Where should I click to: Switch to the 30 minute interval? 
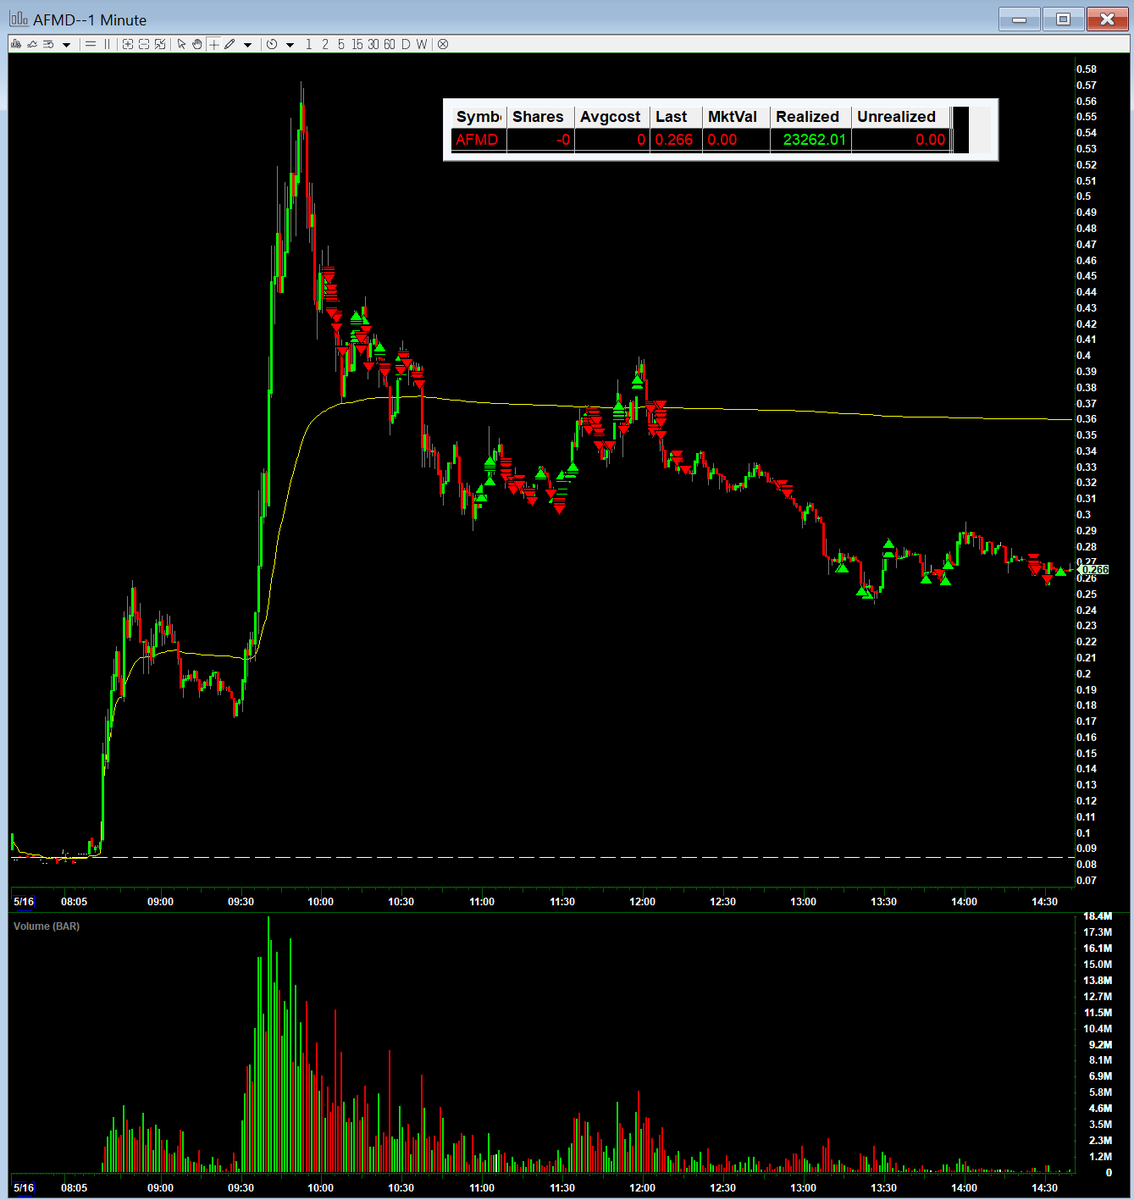[x=373, y=44]
